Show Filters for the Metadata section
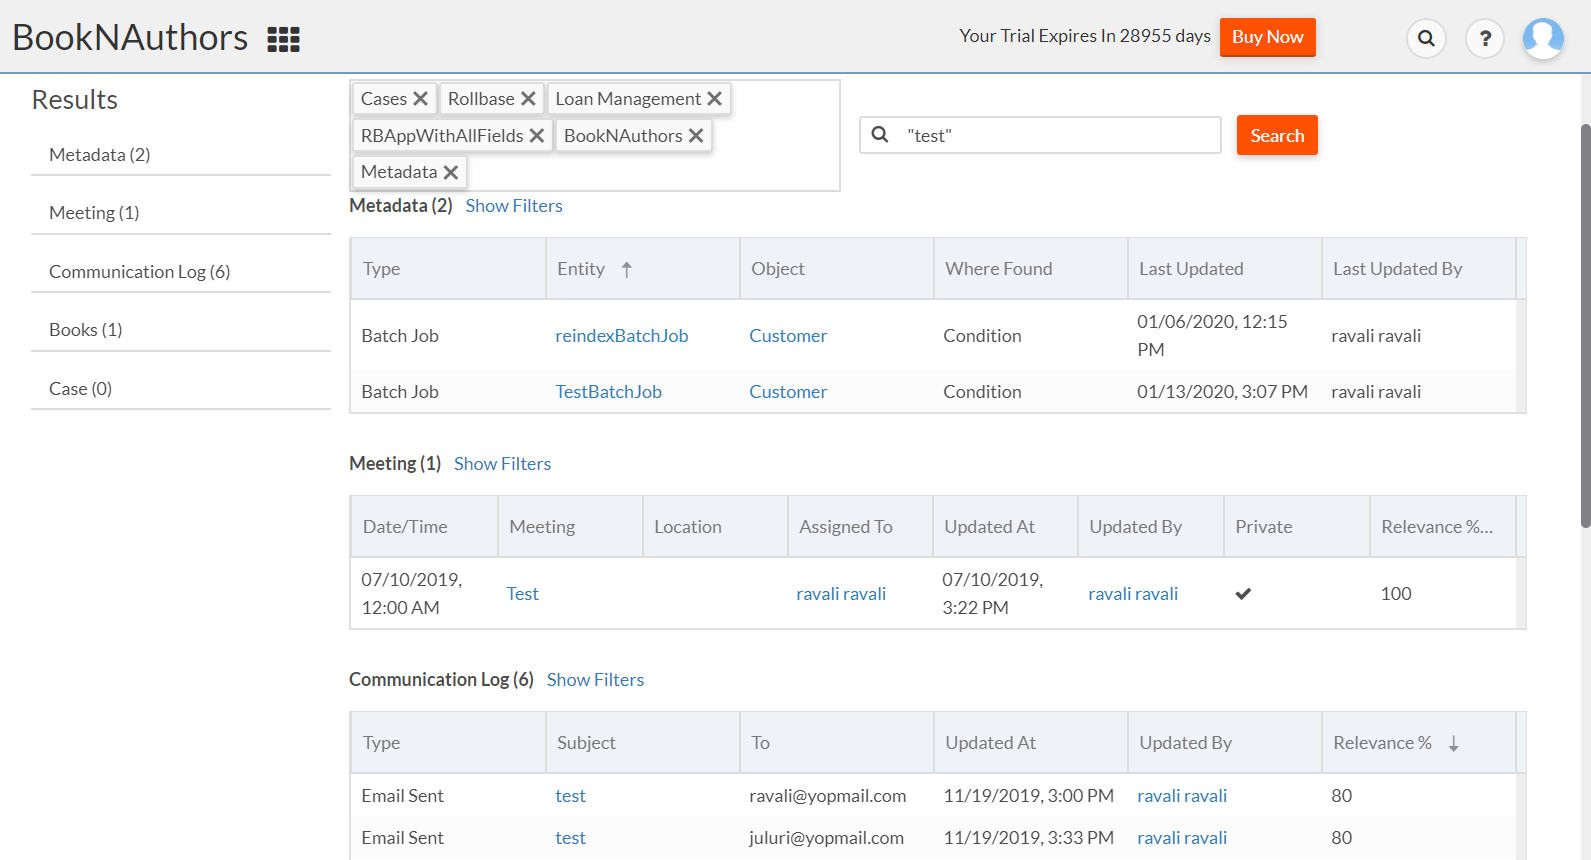Image resolution: width=1591 pixels, height=860 pixels. pyautogui.click(x=514, y=206)
